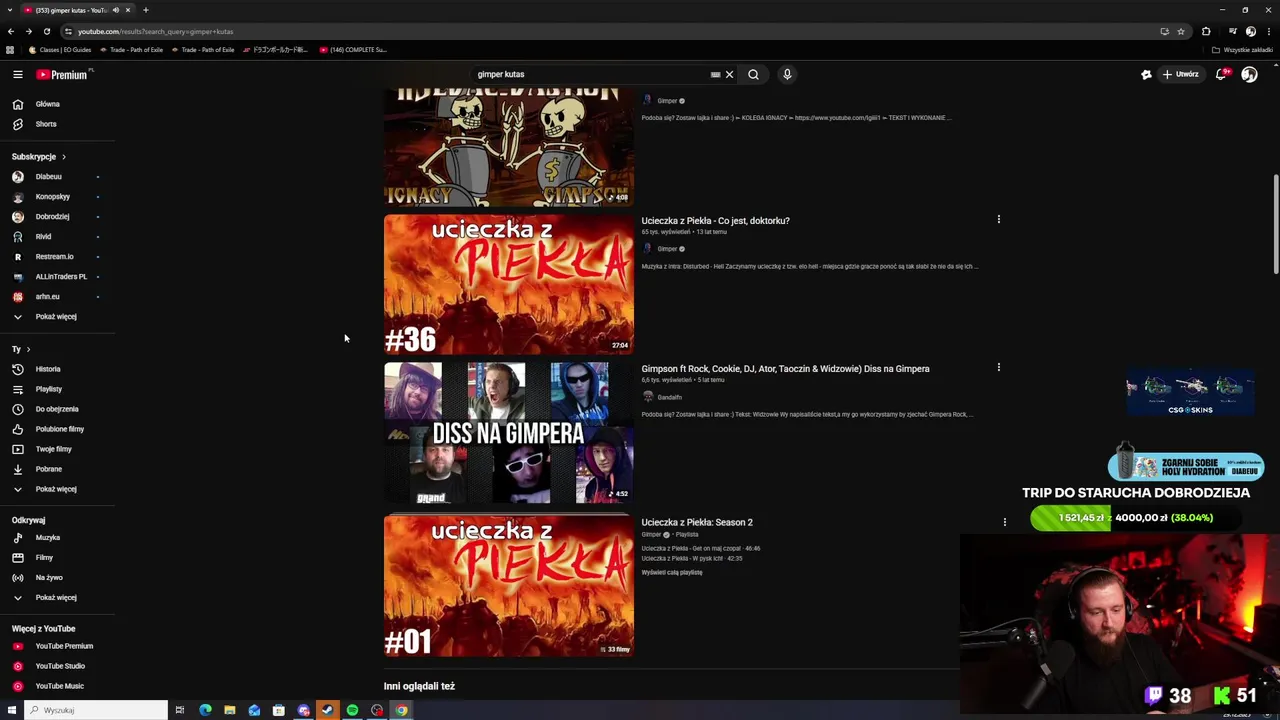1280x720 pixels.
Task: Expand Pokaż więcej under Odkrywaj
Action: (x=56, y=598)
